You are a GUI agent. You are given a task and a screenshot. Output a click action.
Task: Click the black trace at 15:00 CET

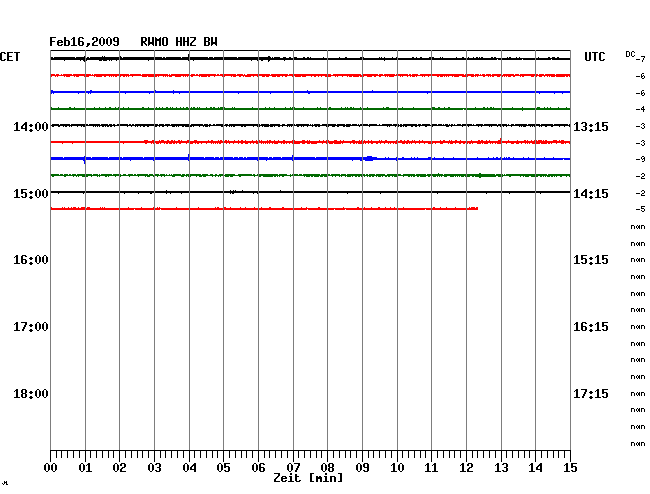[x=310, y=192]
